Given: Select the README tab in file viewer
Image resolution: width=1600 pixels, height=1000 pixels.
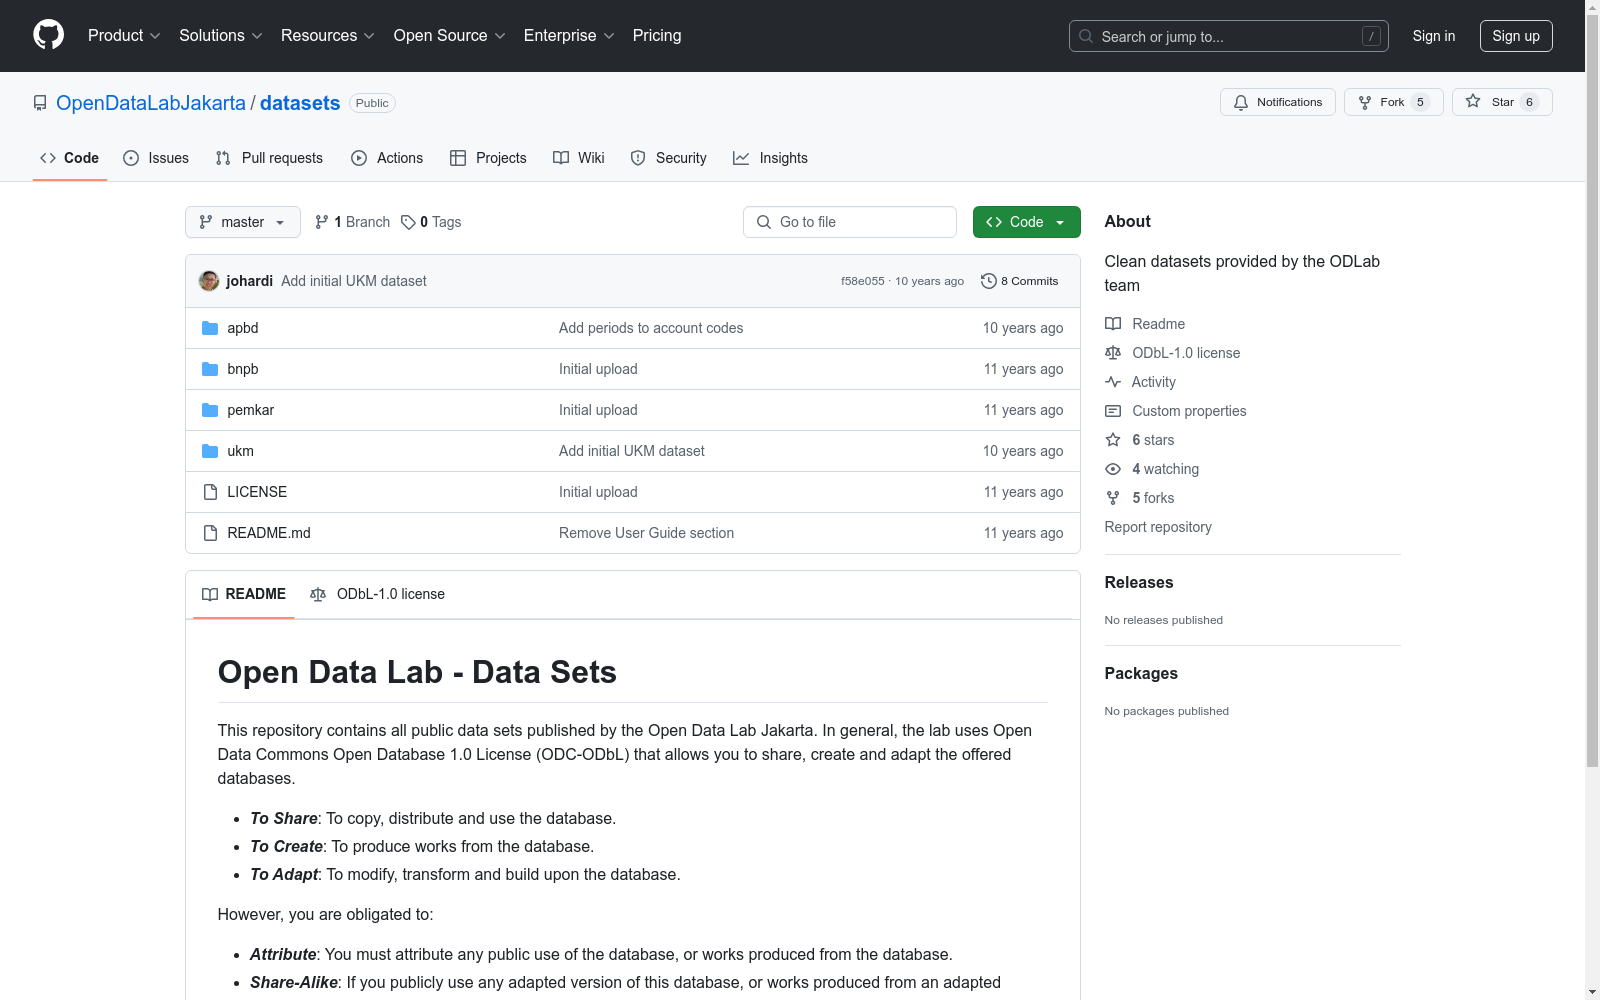Looking at the screenshot, I should [x=244, y=594].
